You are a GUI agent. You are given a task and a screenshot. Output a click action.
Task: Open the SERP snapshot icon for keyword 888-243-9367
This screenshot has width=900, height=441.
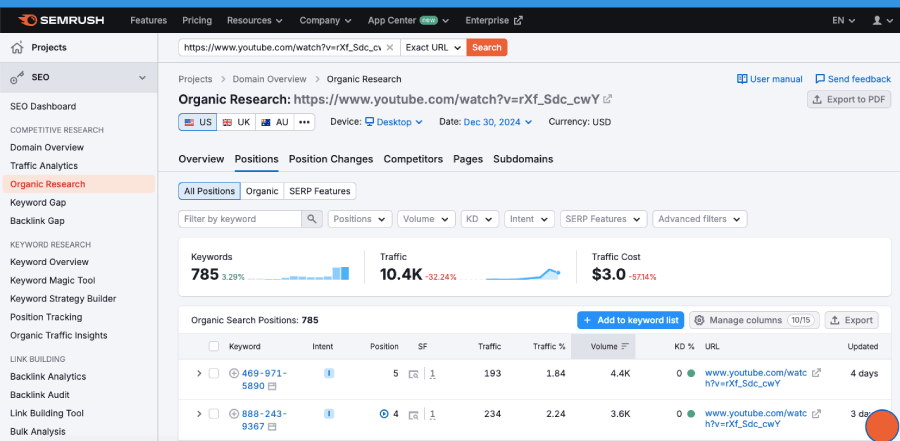click(x=272, y=427)
